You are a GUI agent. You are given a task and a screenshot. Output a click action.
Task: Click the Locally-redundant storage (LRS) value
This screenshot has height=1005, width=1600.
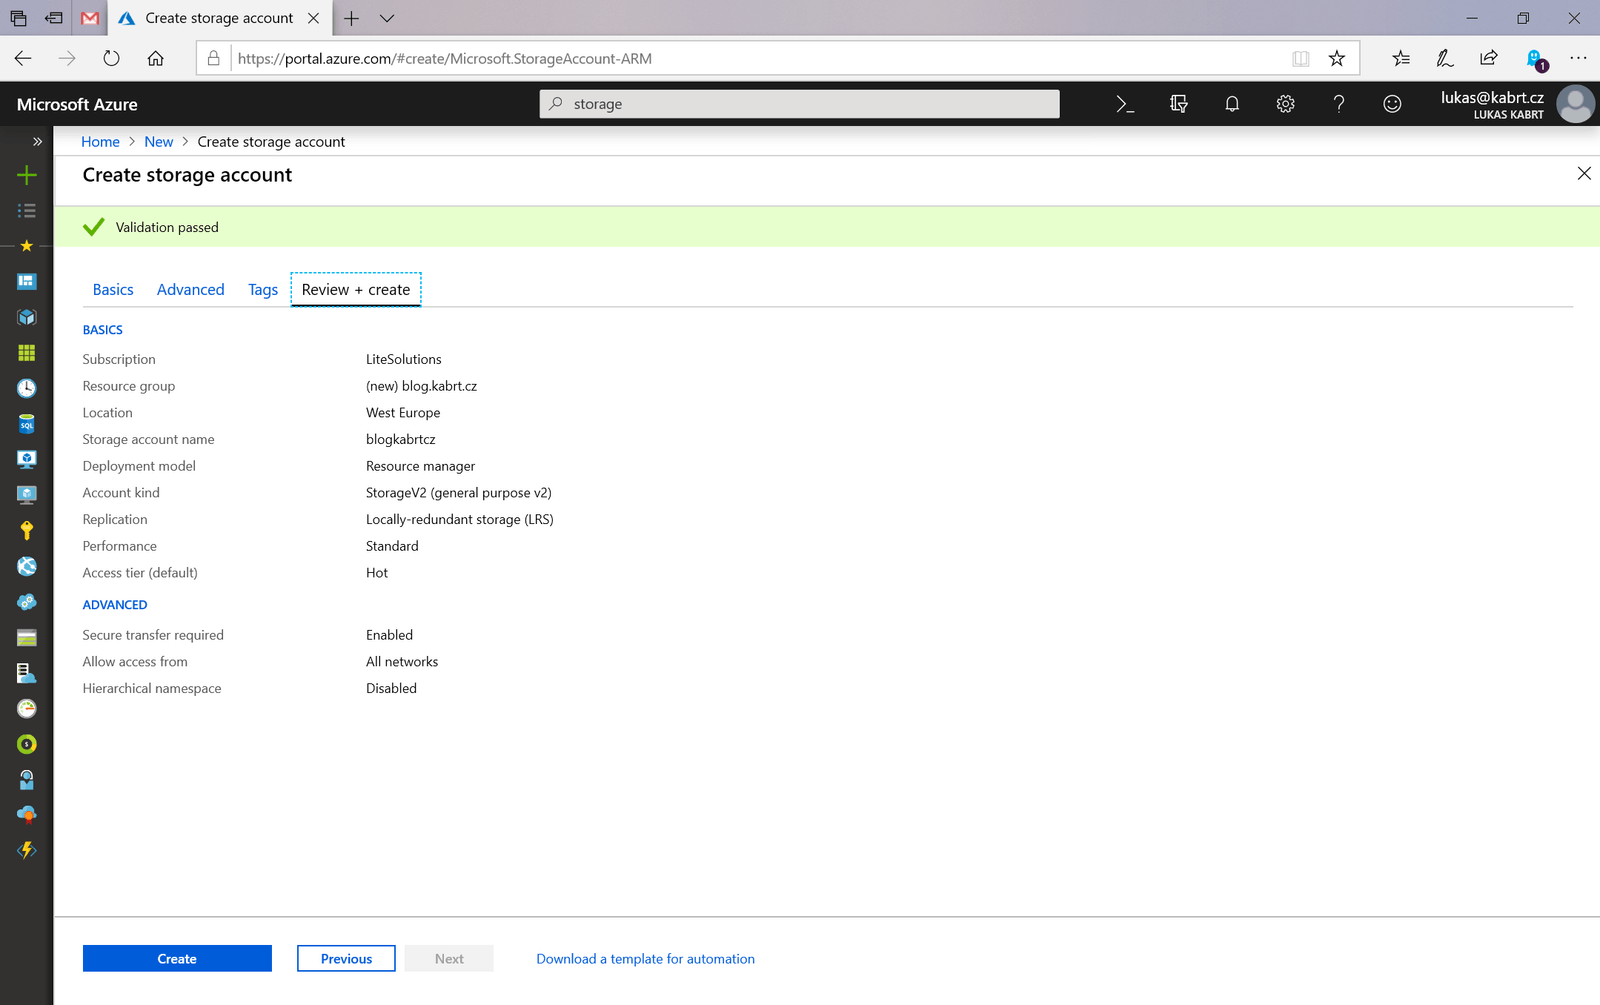459,520
